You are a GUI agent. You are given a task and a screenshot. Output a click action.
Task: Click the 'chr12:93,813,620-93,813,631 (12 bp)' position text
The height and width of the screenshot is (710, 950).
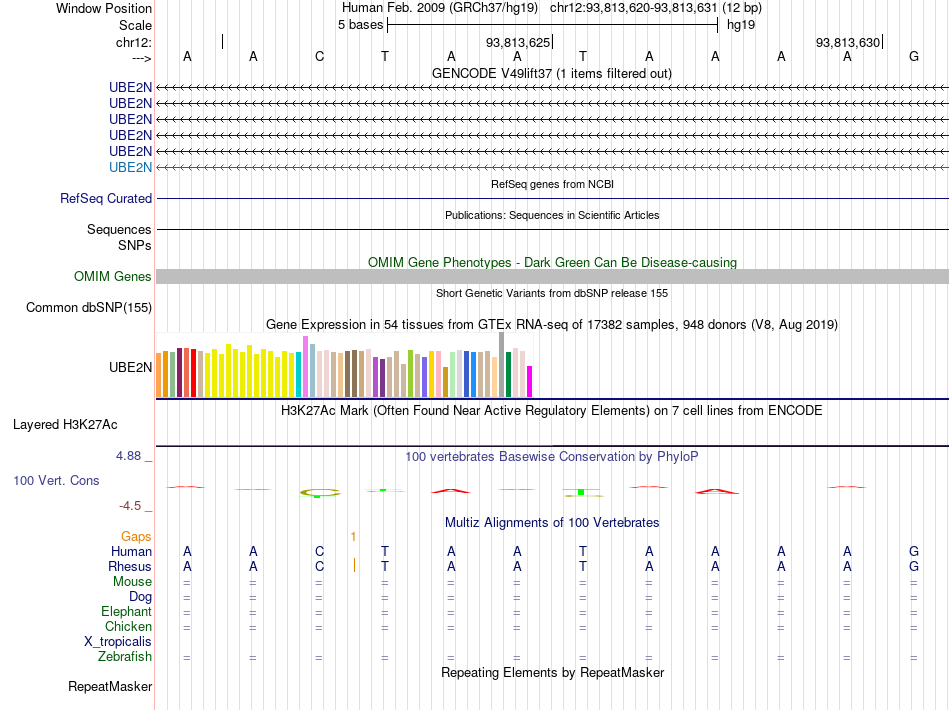click(656, 8)
